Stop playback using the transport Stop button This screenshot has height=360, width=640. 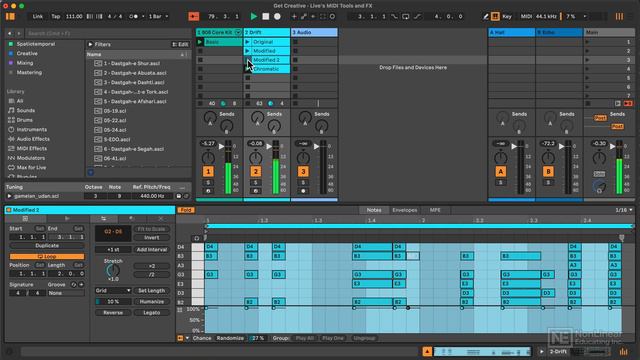point(266,16)
